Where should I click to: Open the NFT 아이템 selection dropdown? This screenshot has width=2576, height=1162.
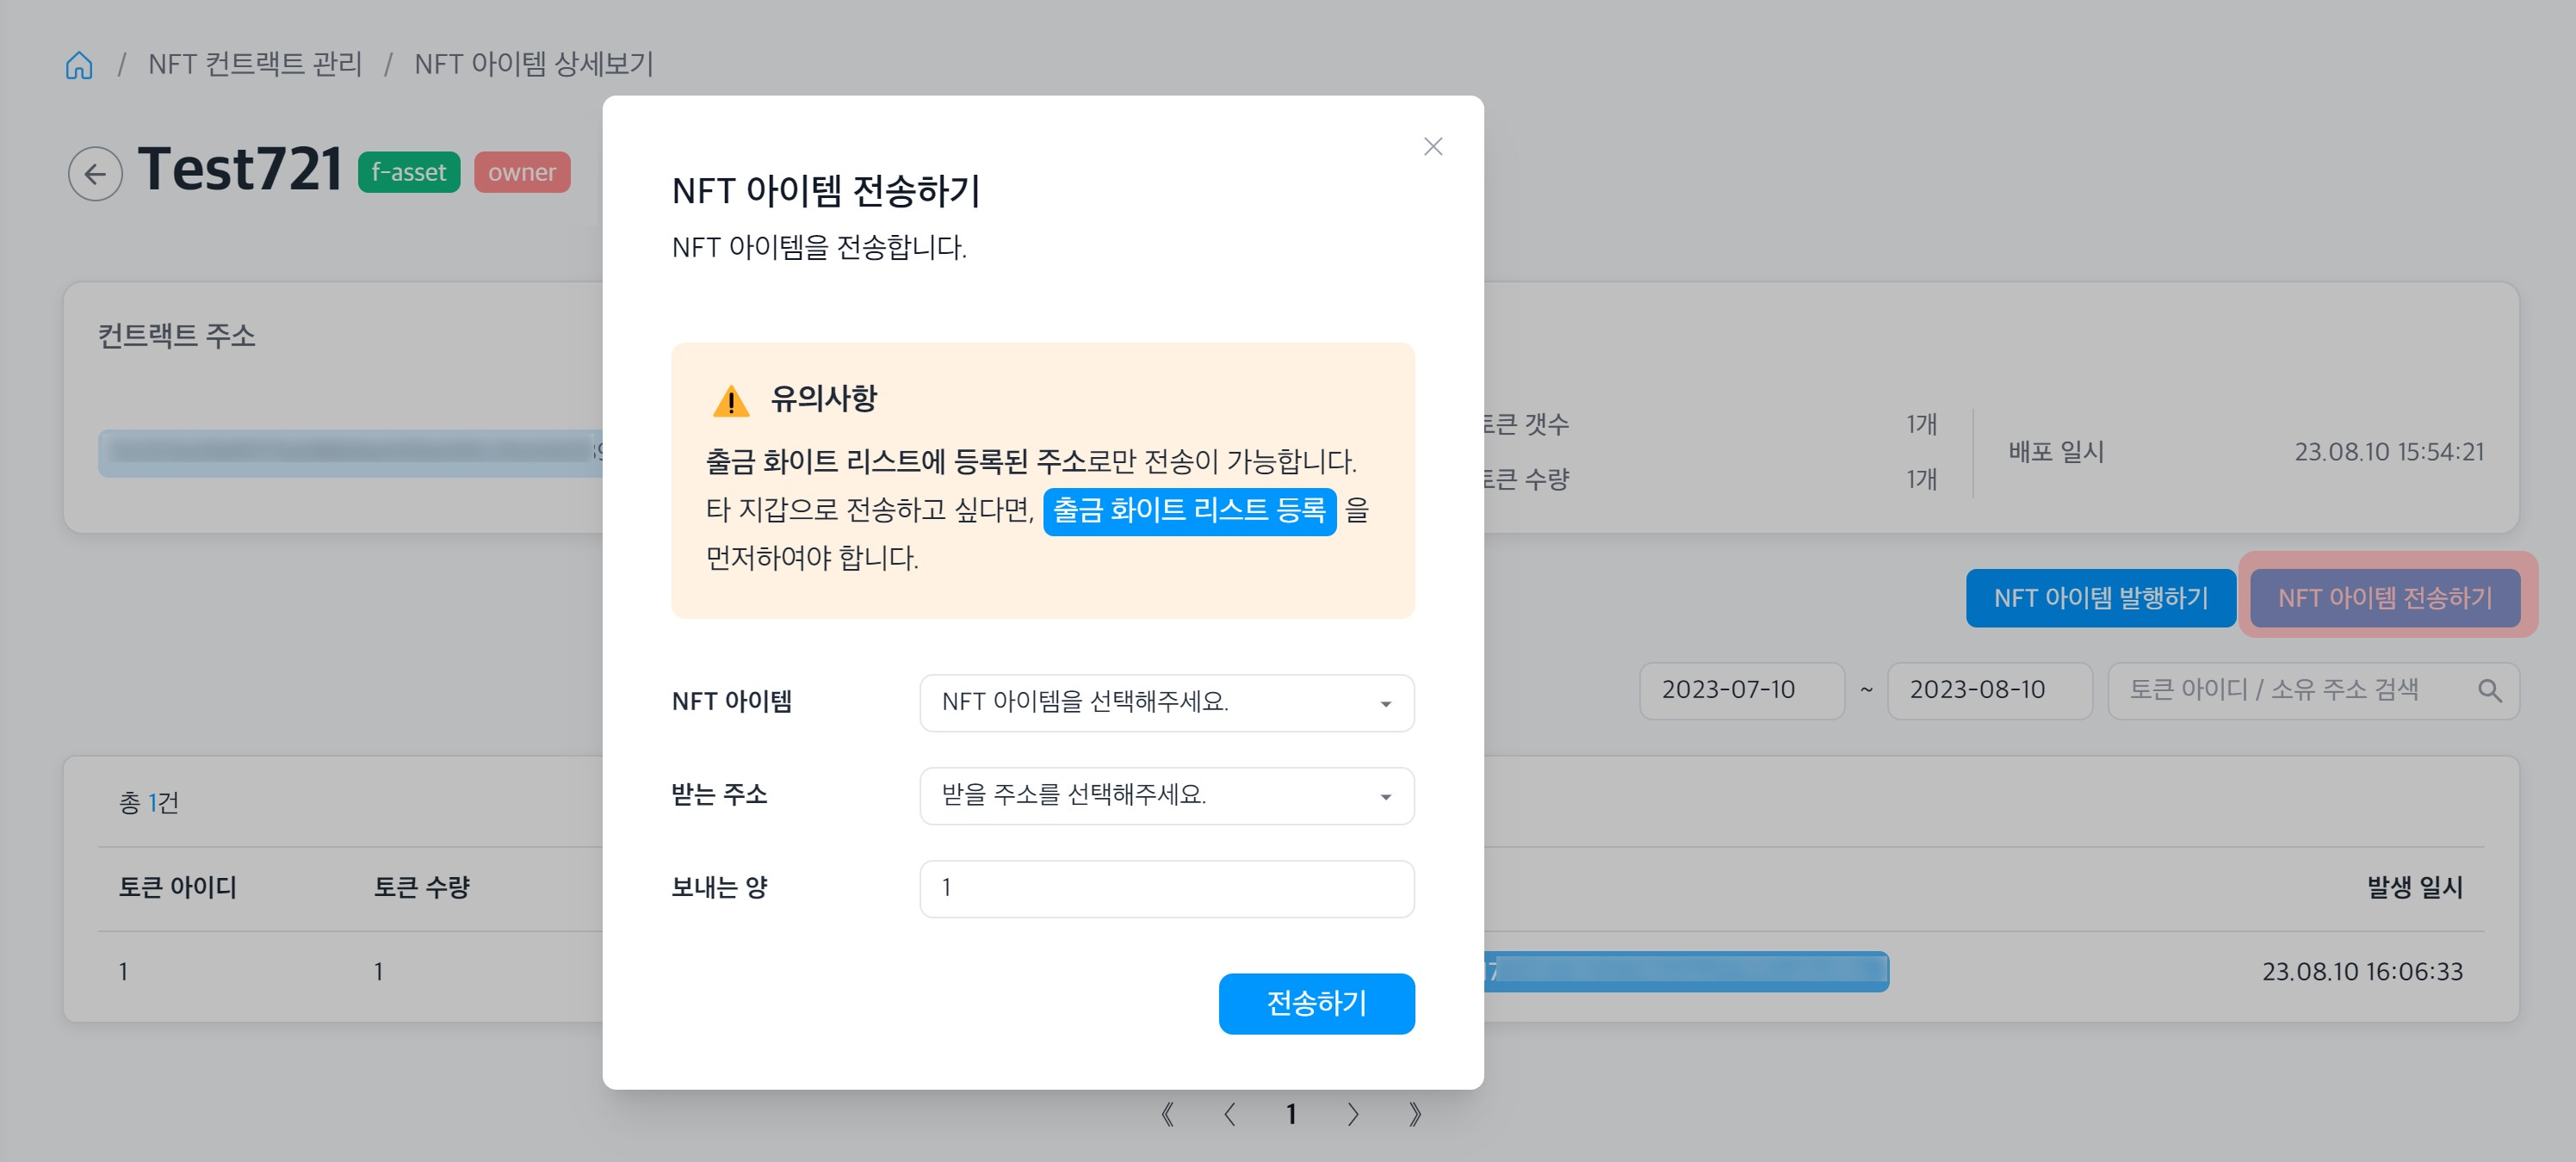[x=1166, y=702]
